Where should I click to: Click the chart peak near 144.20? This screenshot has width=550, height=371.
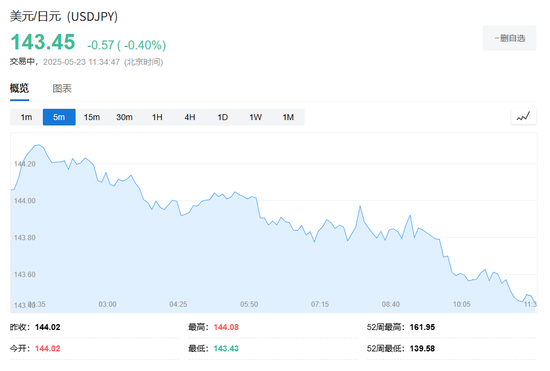(39, 144)
